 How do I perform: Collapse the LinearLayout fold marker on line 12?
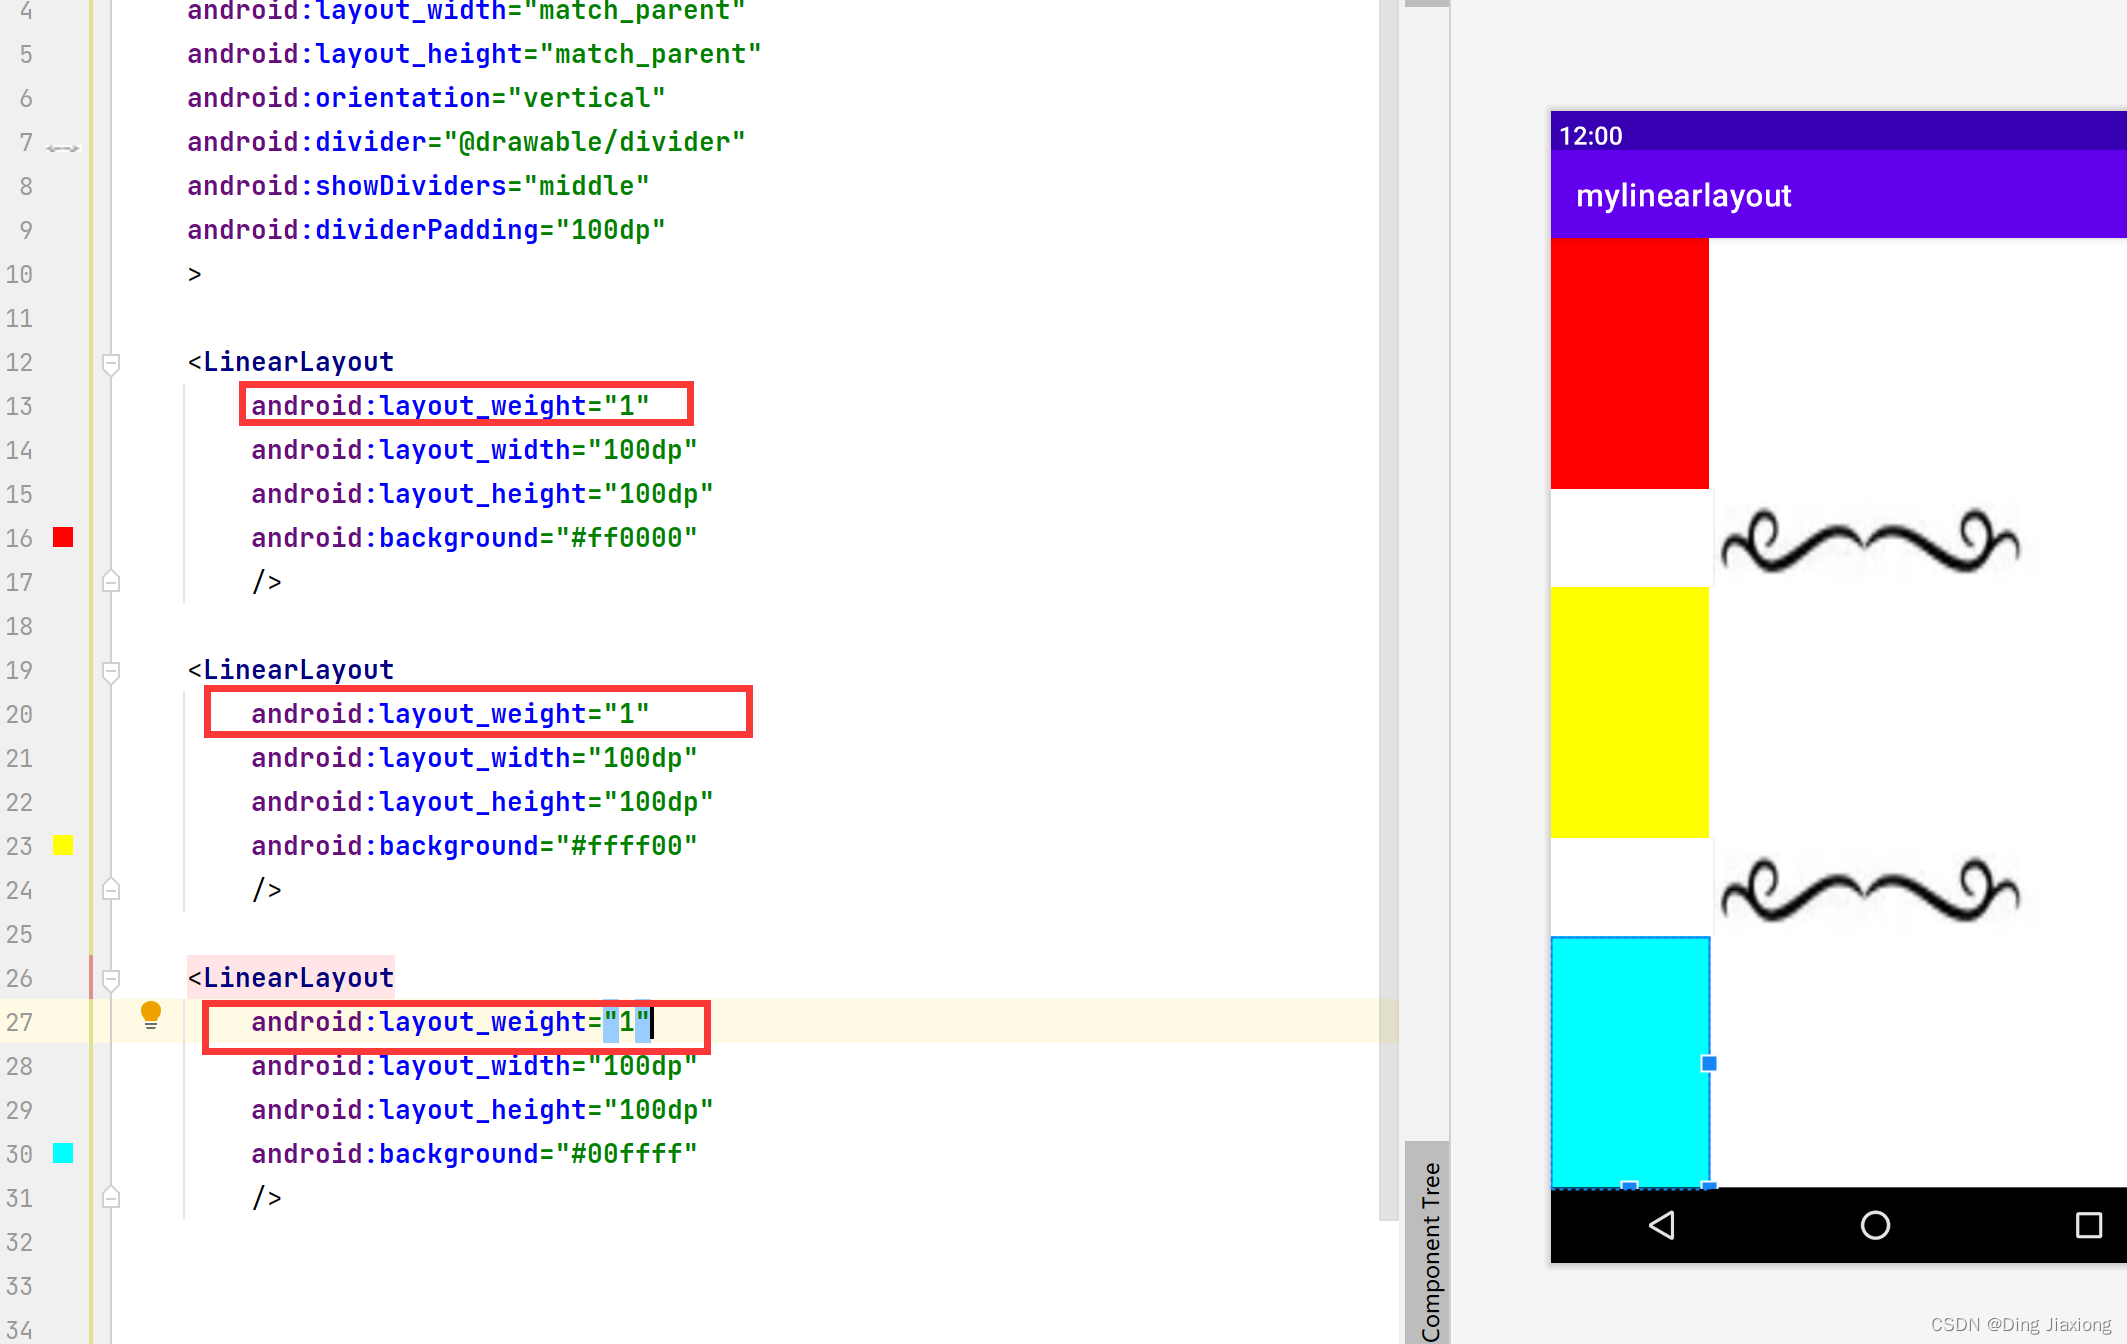(111, 363)
